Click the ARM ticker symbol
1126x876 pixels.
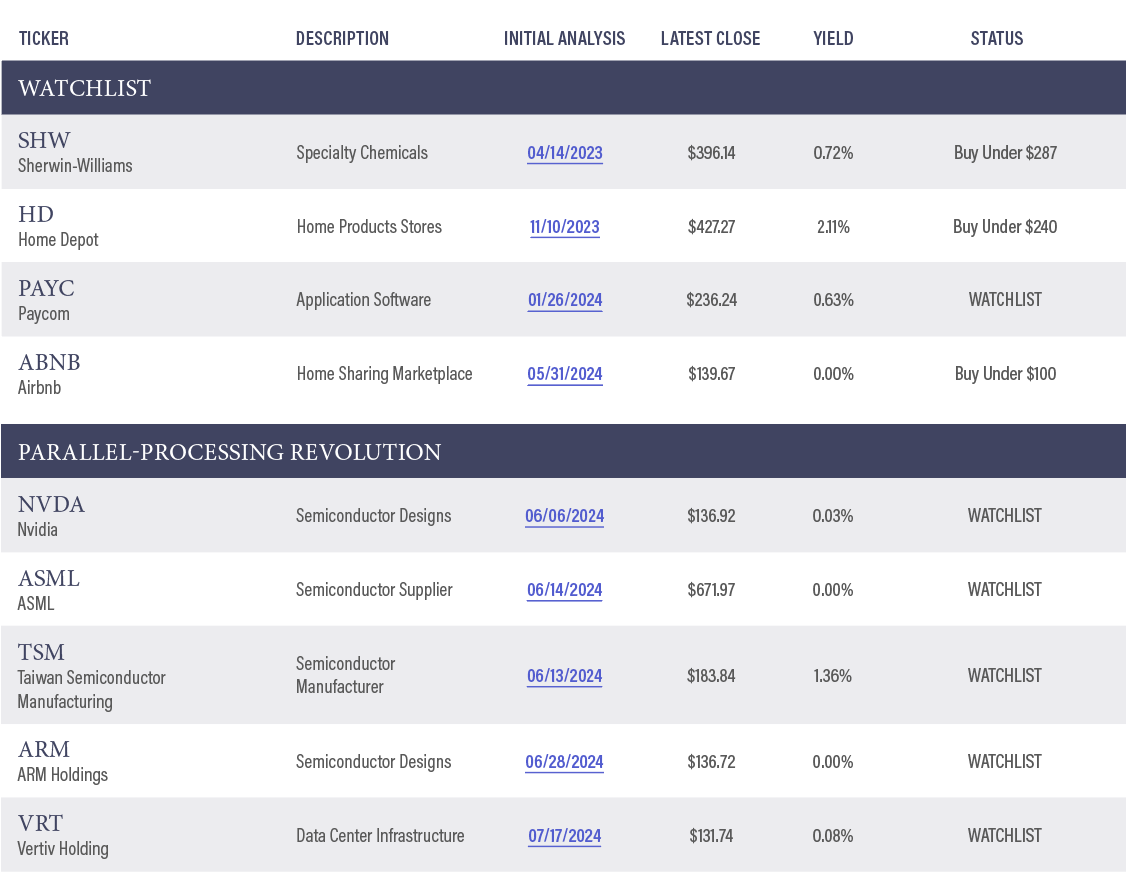click(x=44, y=749)
